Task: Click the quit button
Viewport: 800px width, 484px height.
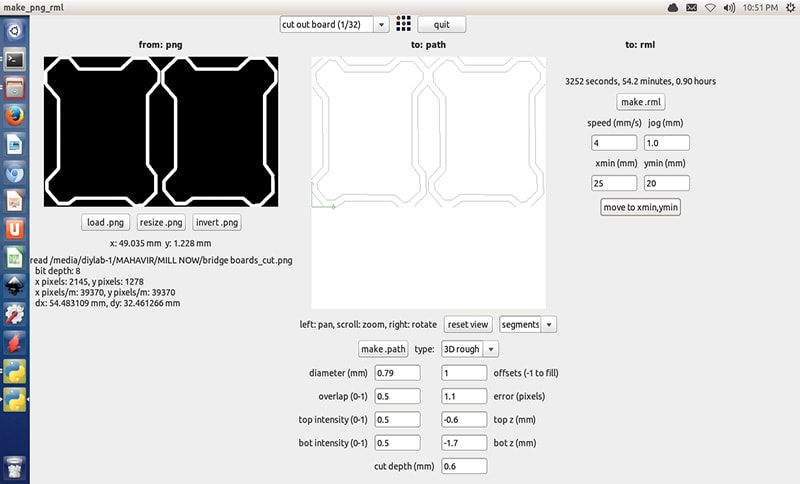Action: (441, 24)
